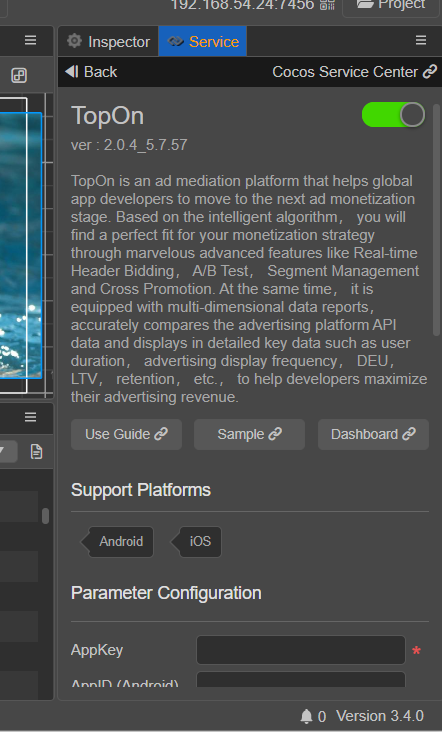The width and height of the screenshot is (442, 732).
Task: Click the lower-left panel scrollbar thumb
Action: click(x=45, y=516)
